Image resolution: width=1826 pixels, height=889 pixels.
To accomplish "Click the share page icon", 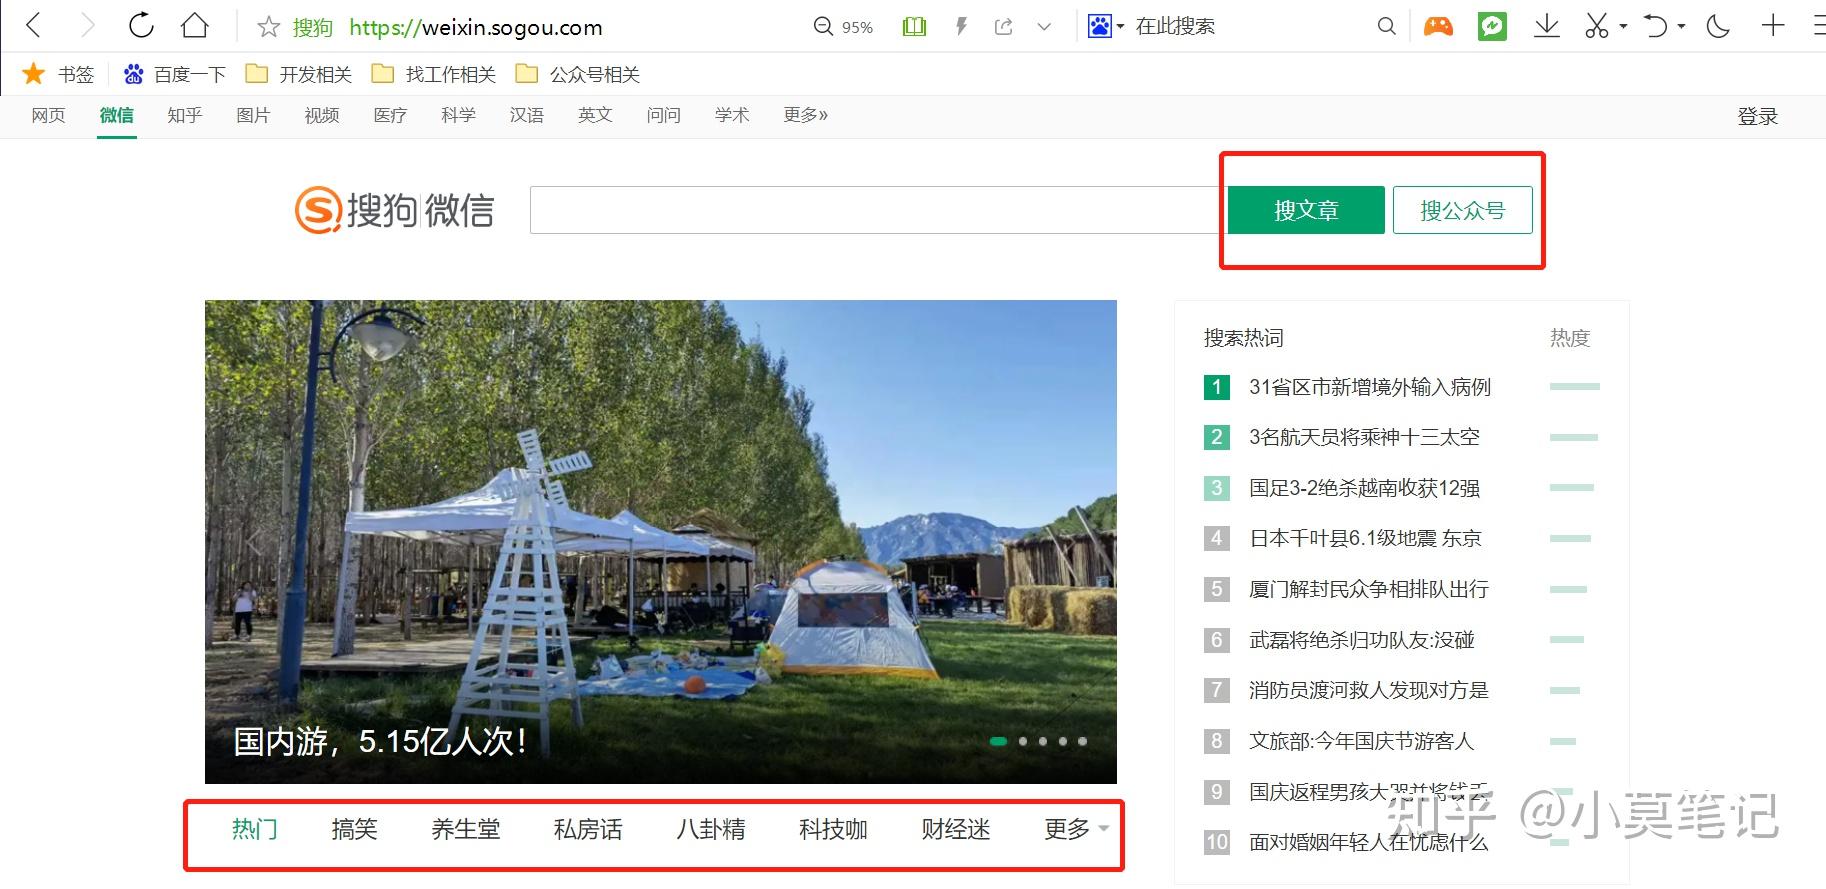I will pyautogui.click(x=1004, y=27).
